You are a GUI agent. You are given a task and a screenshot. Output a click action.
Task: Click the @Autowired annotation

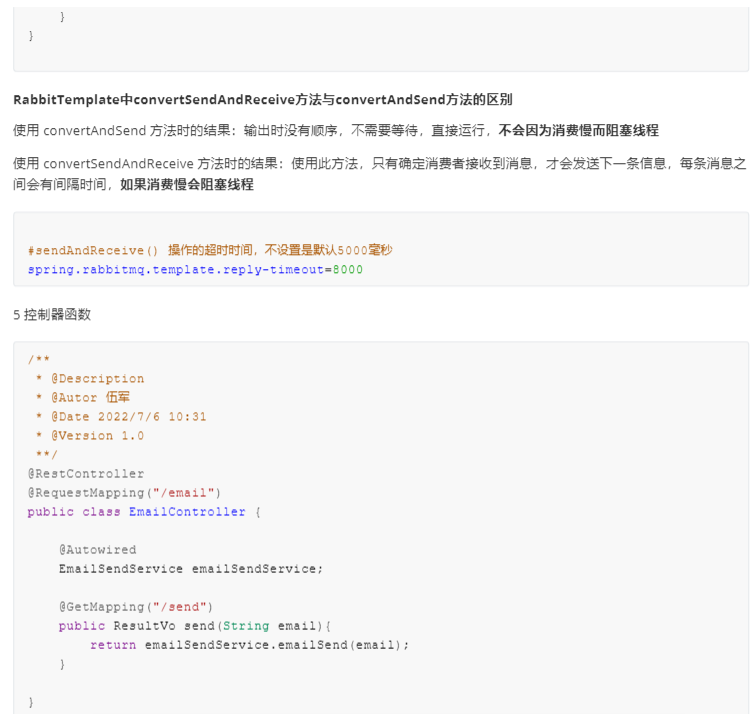tap(97, 550)
